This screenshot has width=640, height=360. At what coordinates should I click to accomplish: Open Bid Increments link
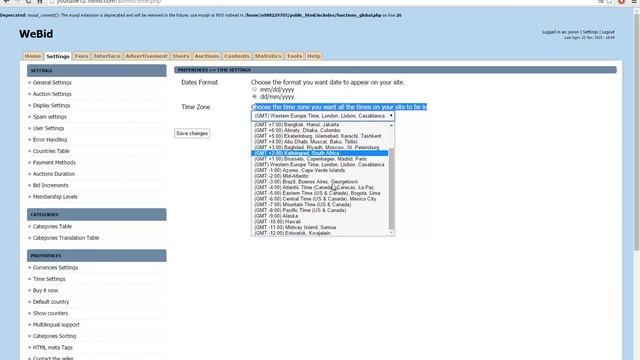[x=50, y=185]
